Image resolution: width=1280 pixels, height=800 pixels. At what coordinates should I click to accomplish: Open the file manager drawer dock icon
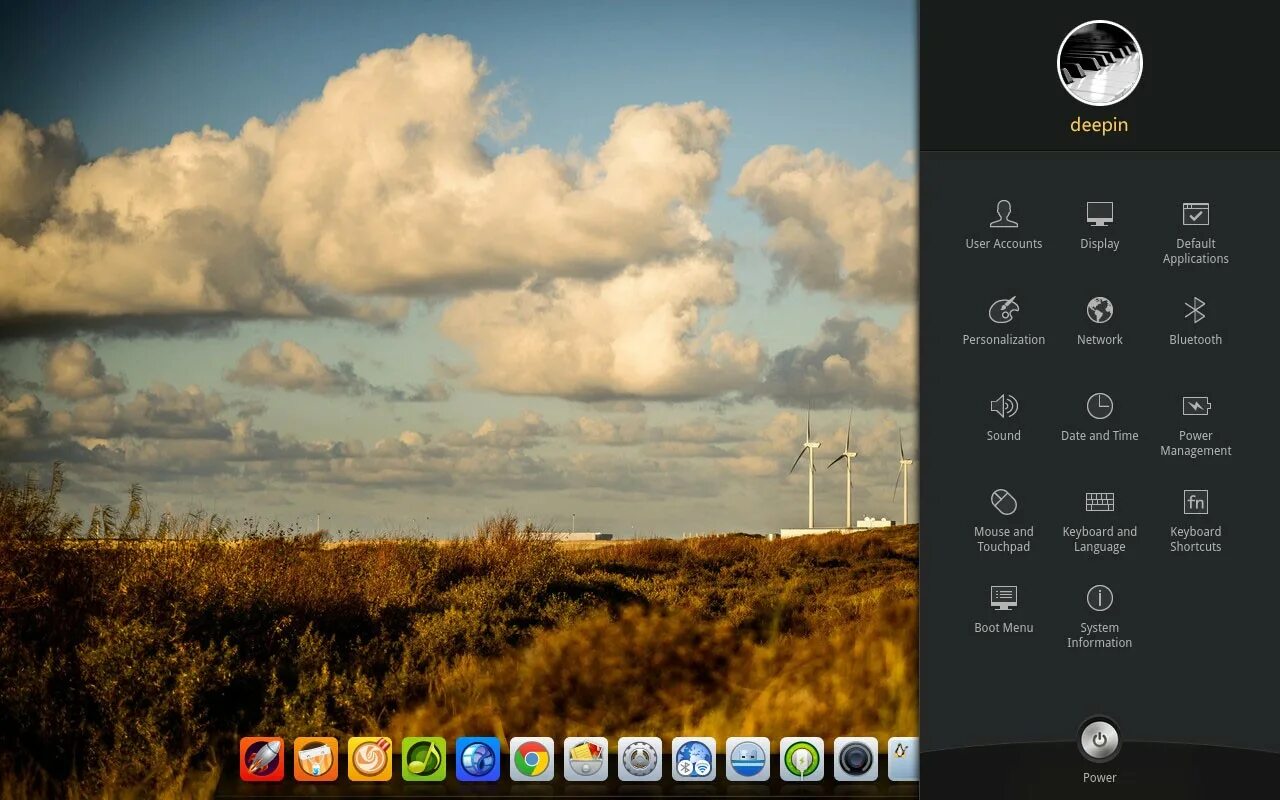[x=586, y=760]
